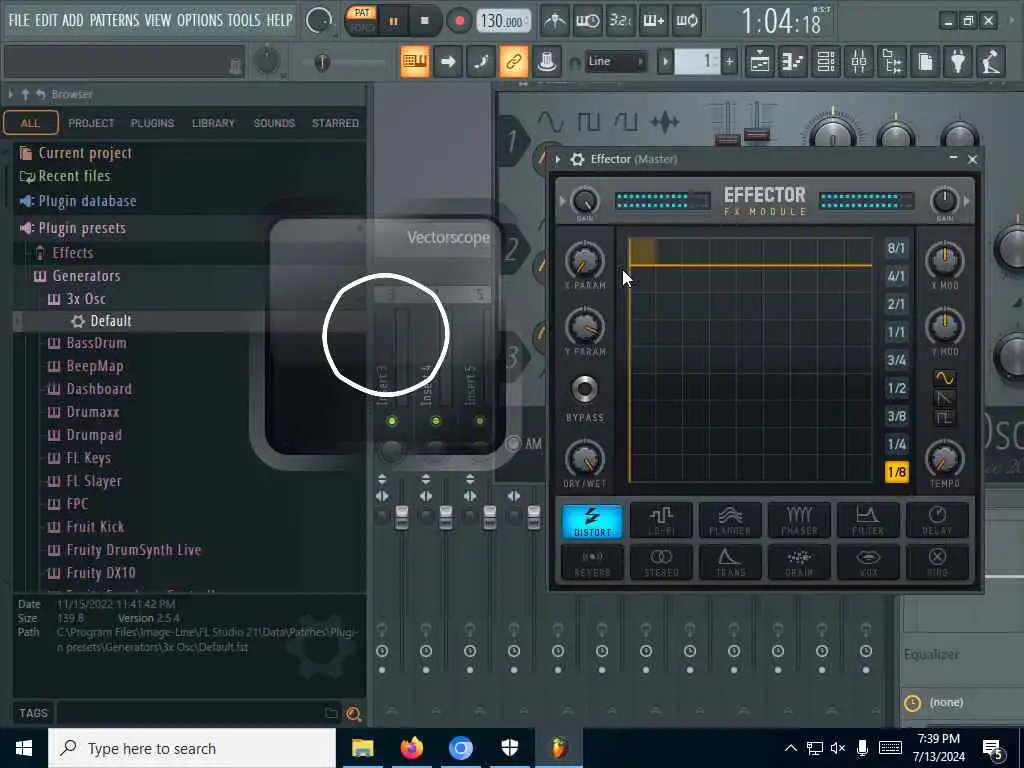
Task: Switch browser to LIBRARY tab
Action: pyautogui.click(x=213, y=123)
